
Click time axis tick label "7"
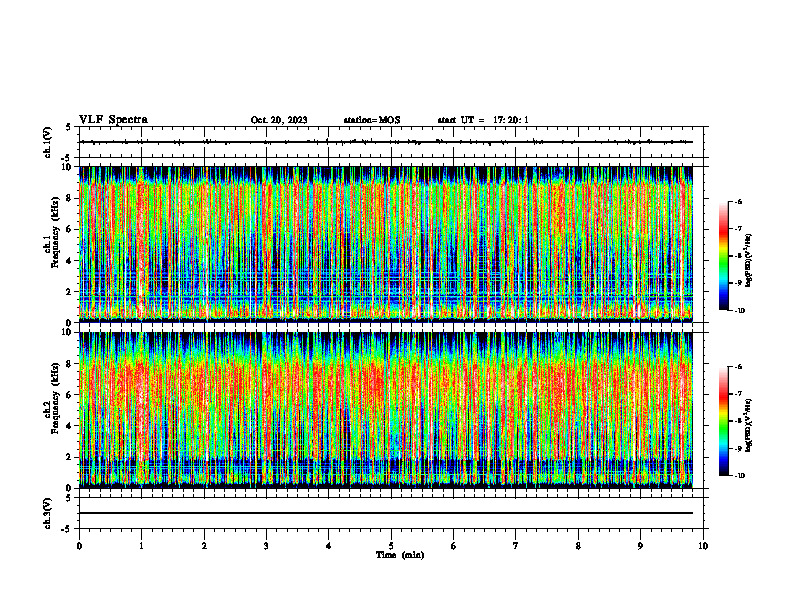516,546
